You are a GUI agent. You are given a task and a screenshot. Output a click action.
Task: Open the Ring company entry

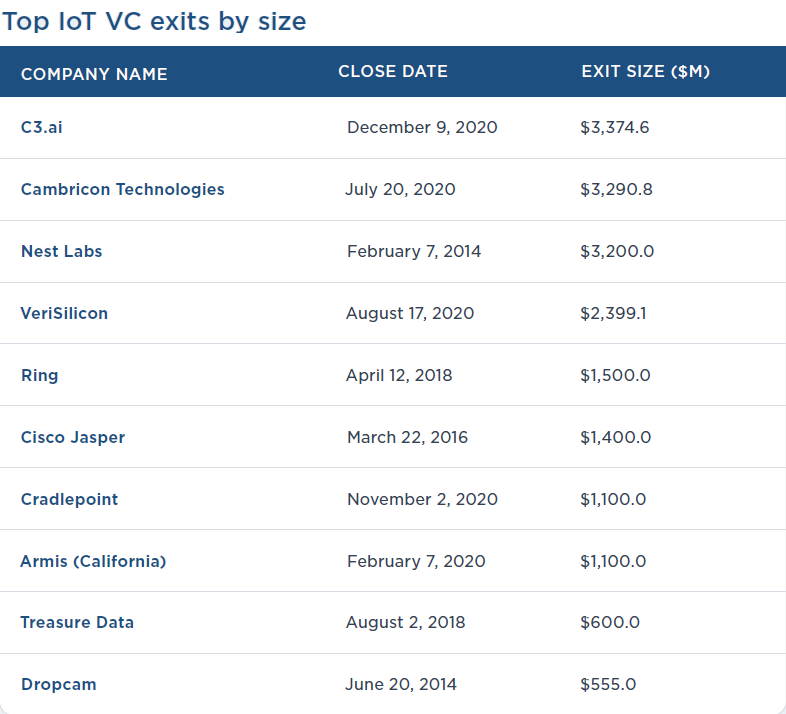click(40, 375)
